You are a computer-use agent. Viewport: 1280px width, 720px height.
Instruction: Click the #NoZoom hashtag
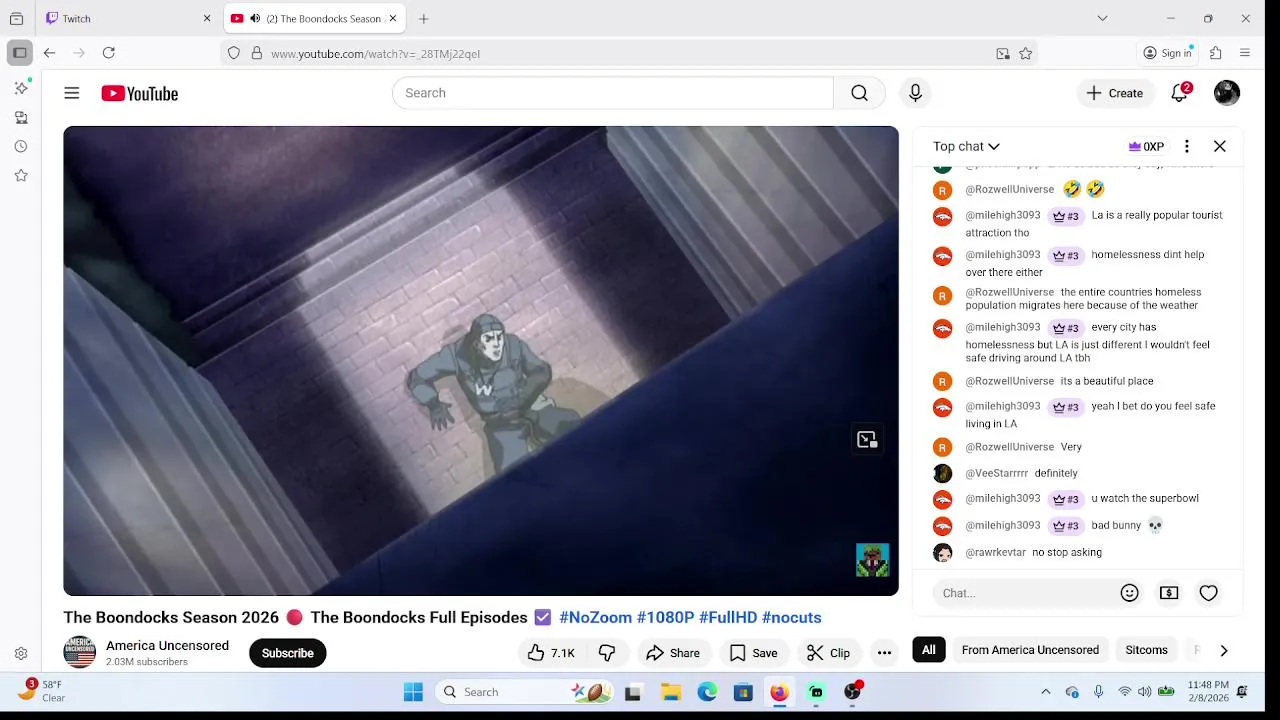(595, 617)
